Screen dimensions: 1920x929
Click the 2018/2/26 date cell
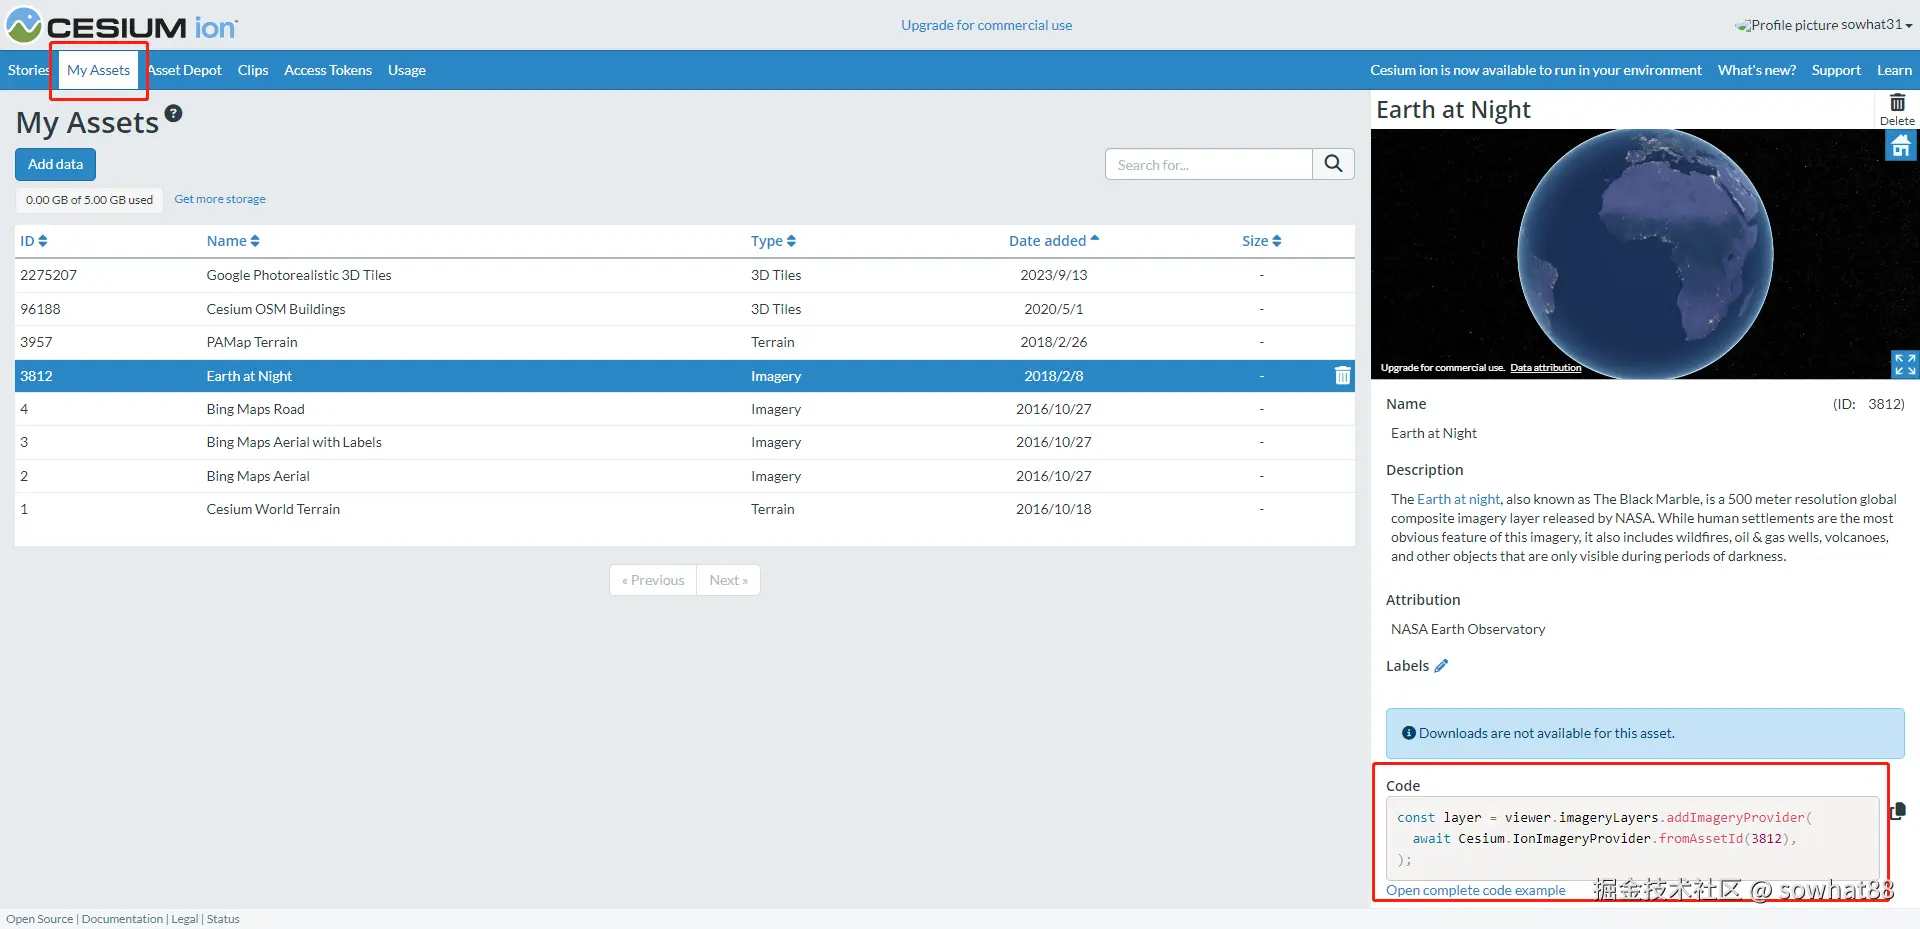point(1053,342)
